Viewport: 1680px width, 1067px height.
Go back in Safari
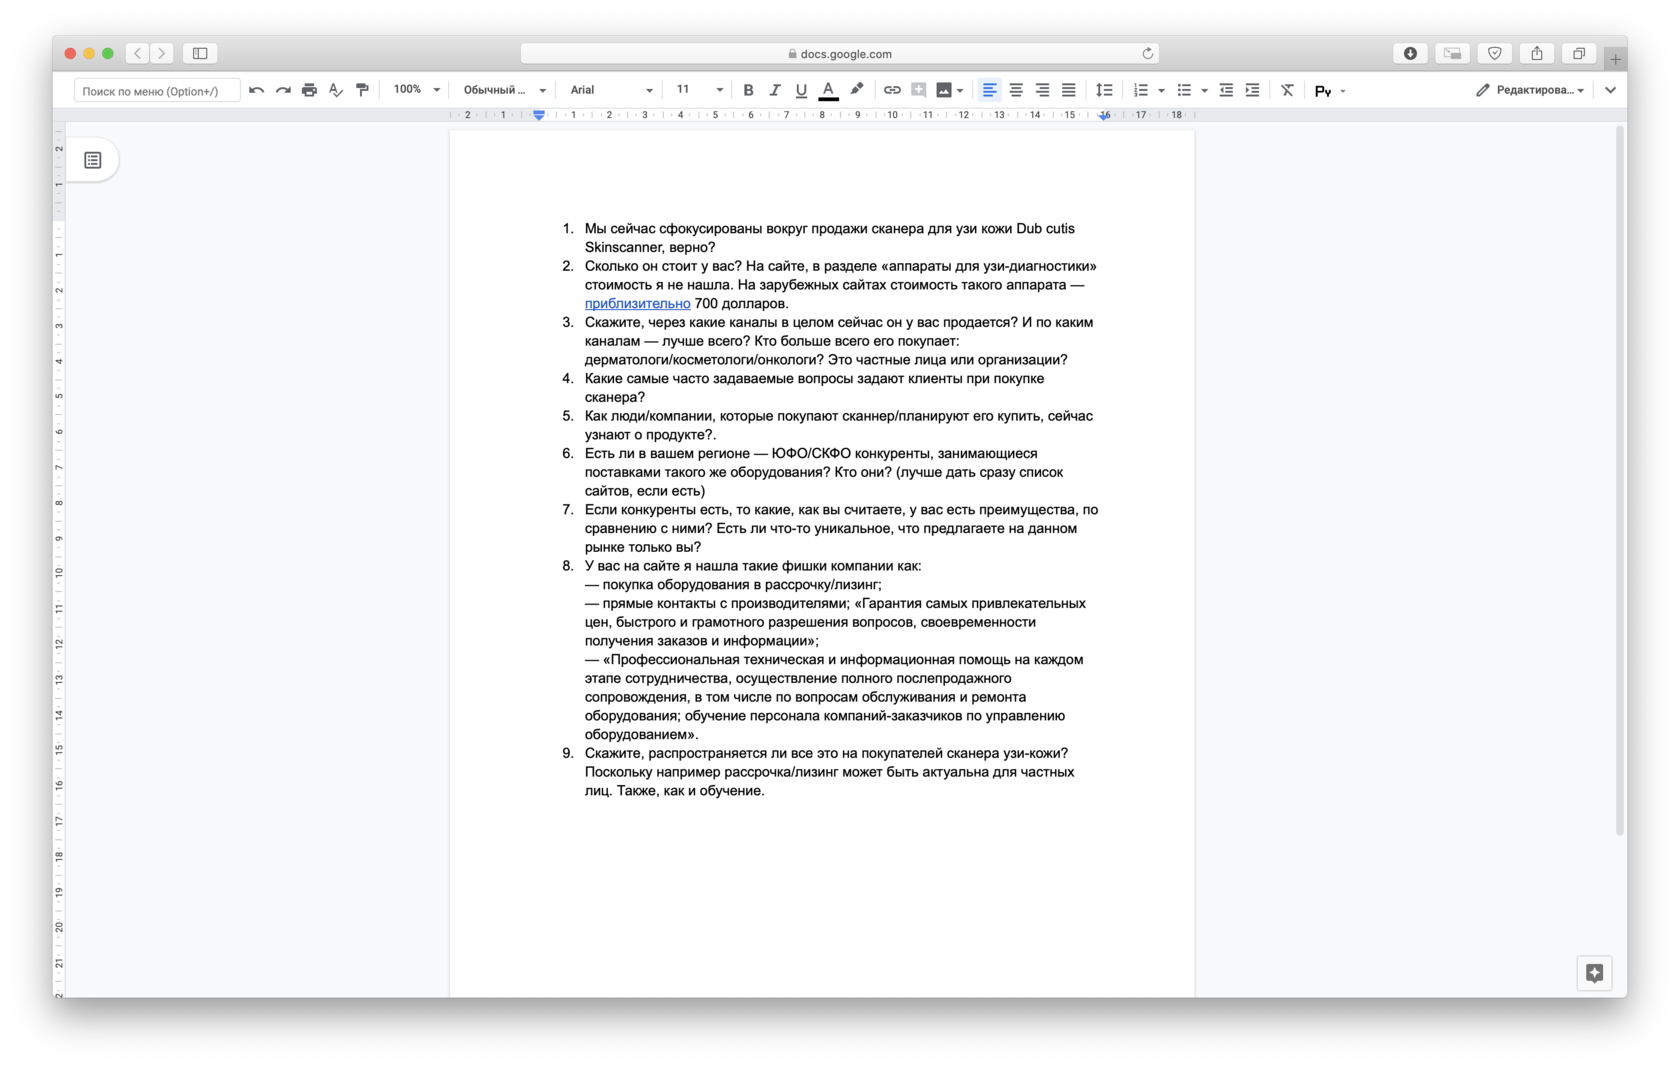click(138, 53)
